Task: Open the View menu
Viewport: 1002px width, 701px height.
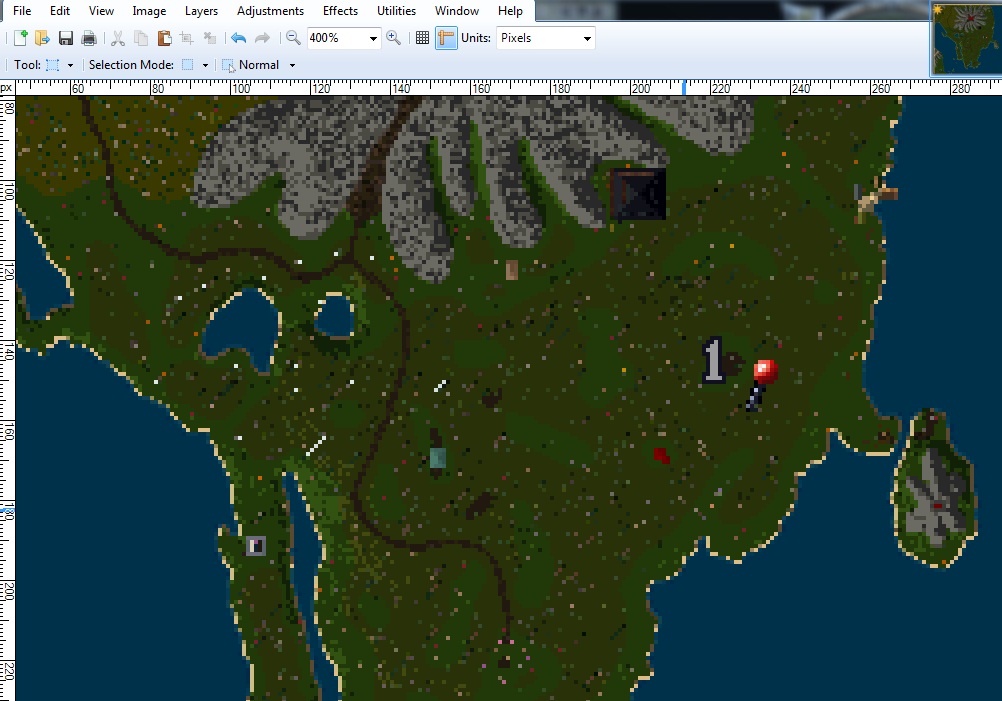Action: click(x=101, y=11)
